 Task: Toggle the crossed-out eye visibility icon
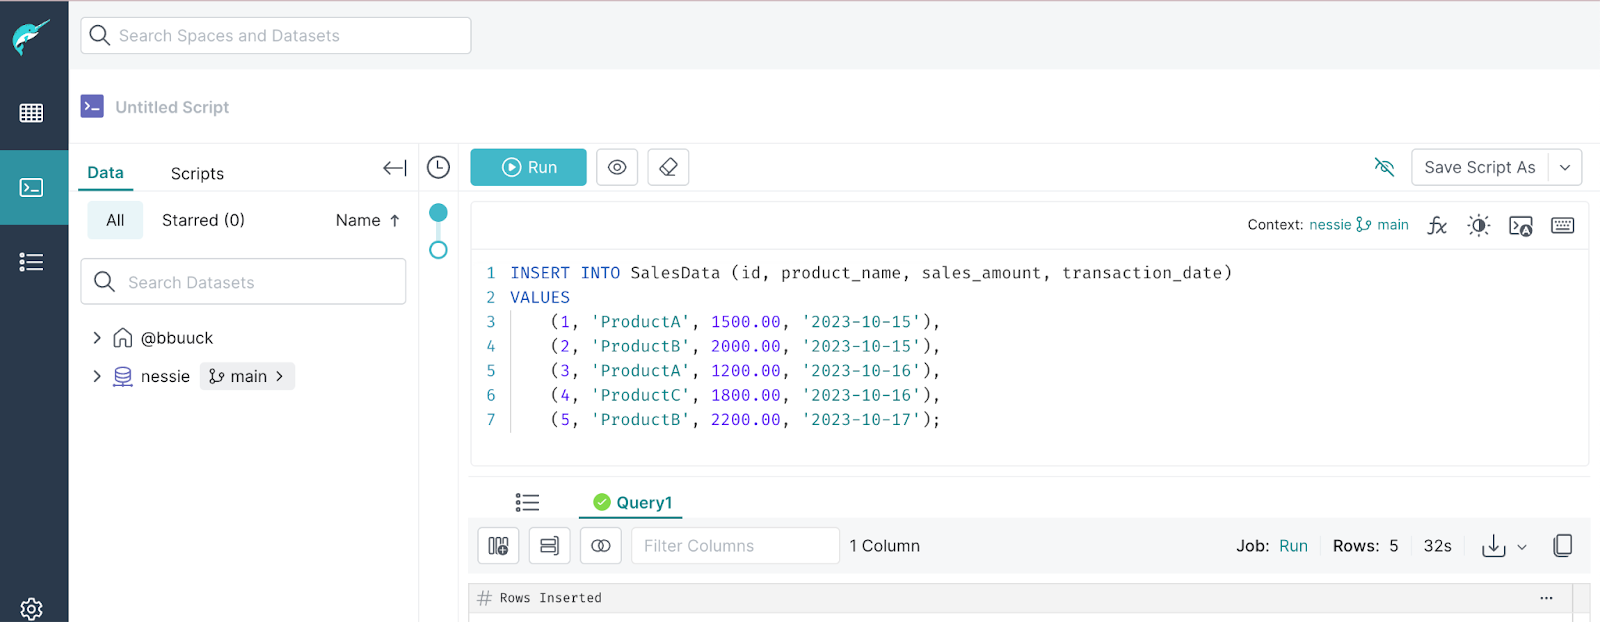1384,167
